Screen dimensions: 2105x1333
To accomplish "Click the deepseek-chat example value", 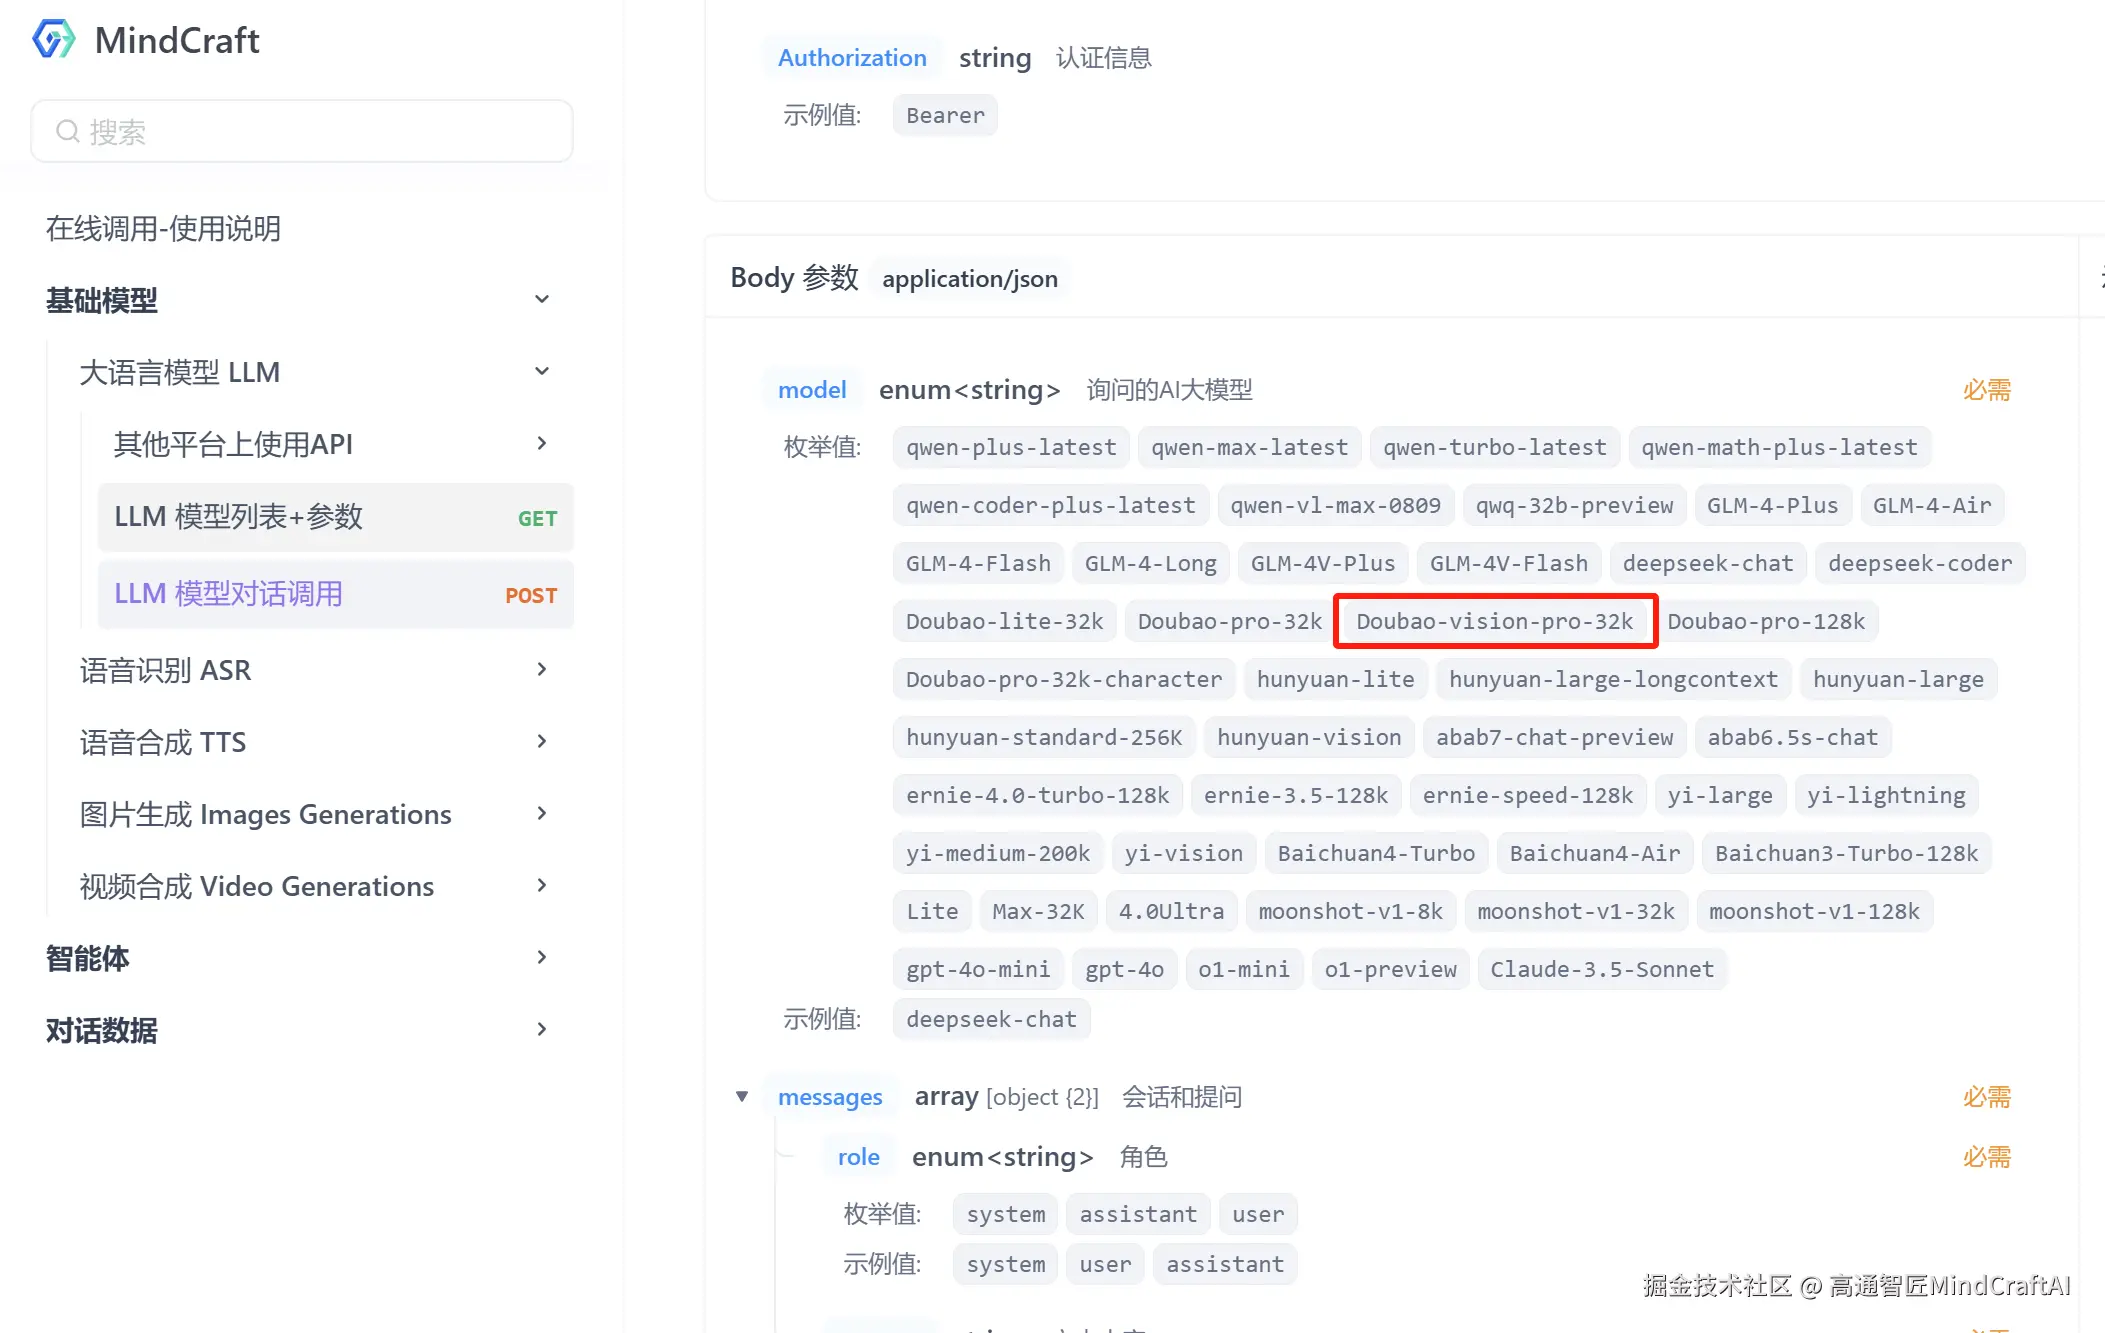I will tap(991, 1020).
